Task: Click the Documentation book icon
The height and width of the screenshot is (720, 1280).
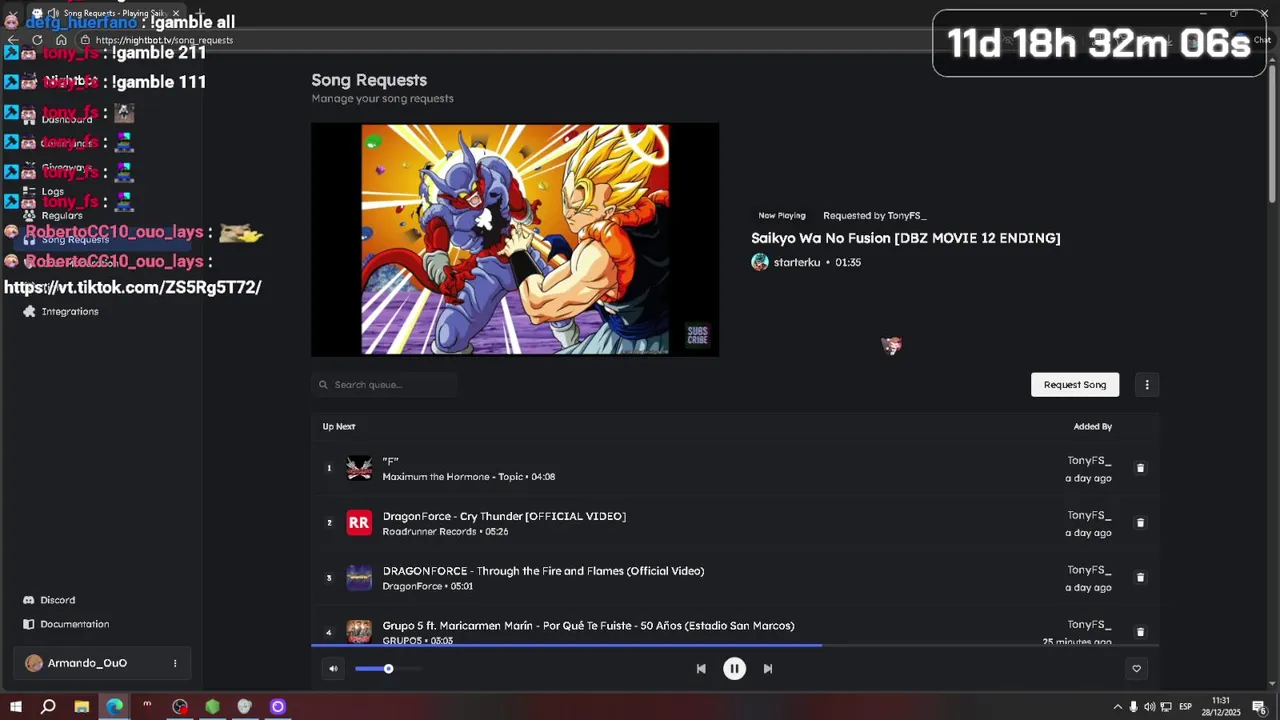Action: point(29,624)
